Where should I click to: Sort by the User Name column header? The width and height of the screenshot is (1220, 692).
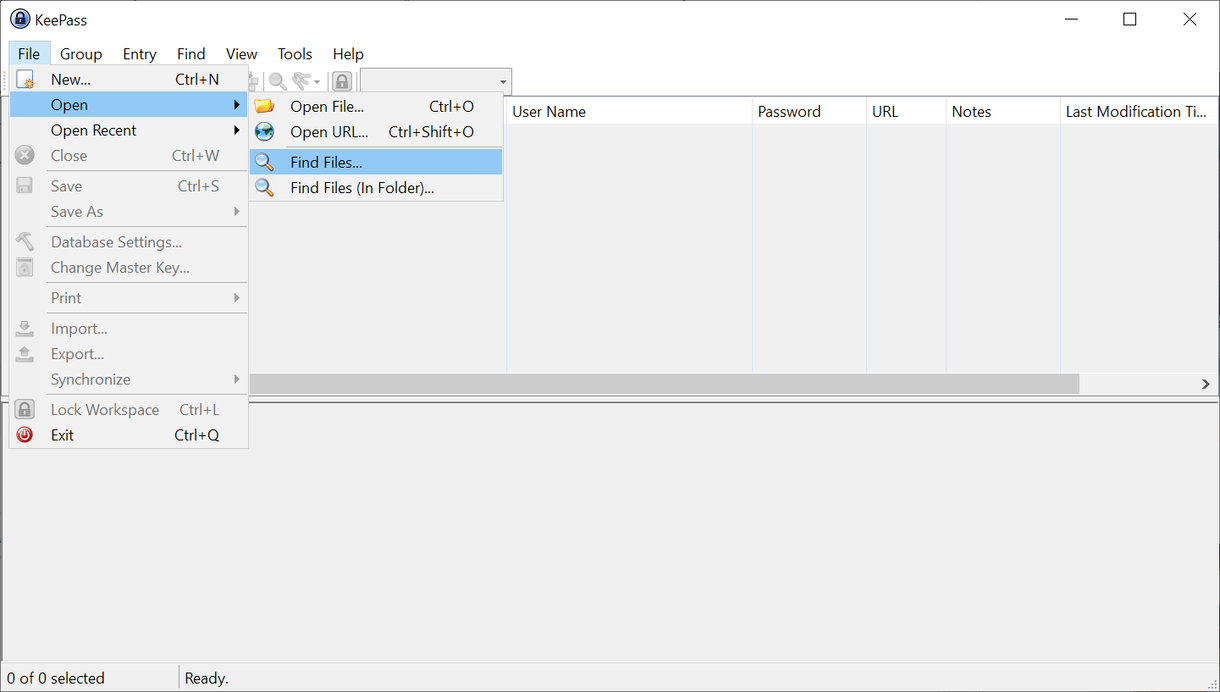[629, 111]
